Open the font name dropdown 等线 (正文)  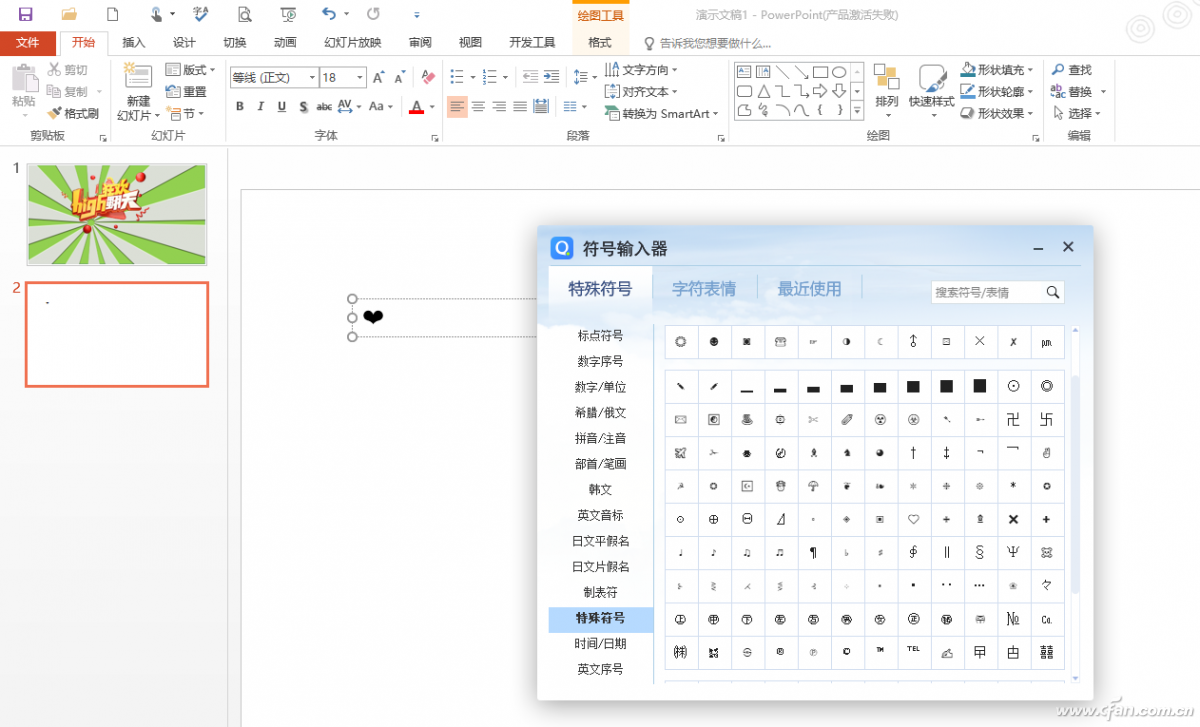312,77
